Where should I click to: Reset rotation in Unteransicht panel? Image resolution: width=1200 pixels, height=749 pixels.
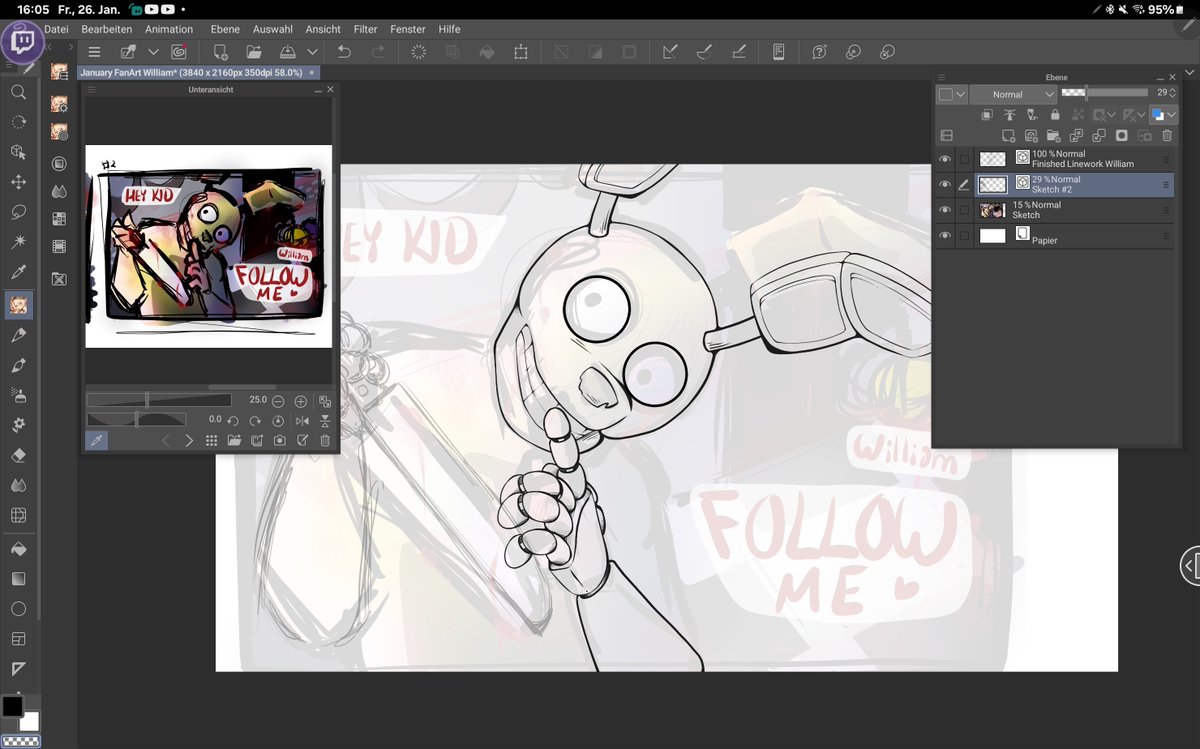pos(278,420)
